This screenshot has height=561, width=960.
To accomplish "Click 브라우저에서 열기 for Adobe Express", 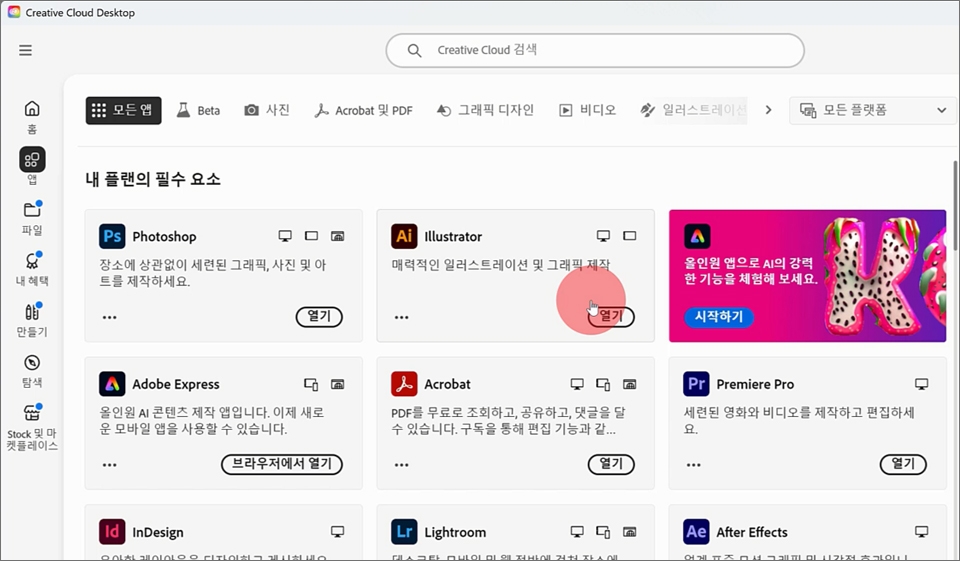I will click(282, 464).
